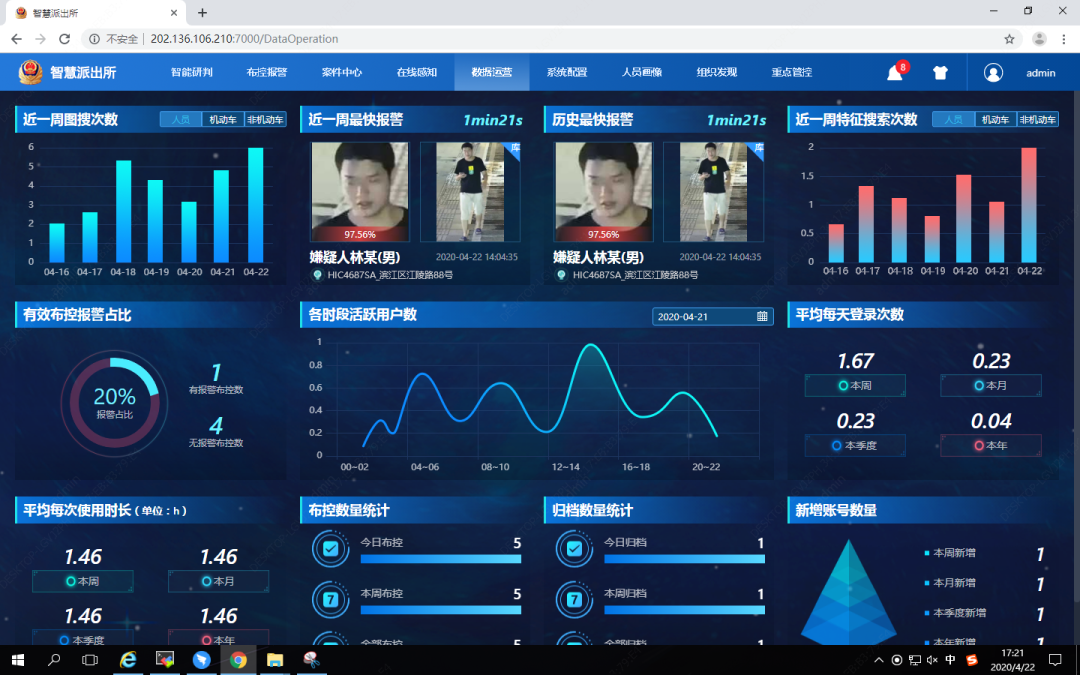
Task: Reload the page in Chrome
Action: (64, 39)
